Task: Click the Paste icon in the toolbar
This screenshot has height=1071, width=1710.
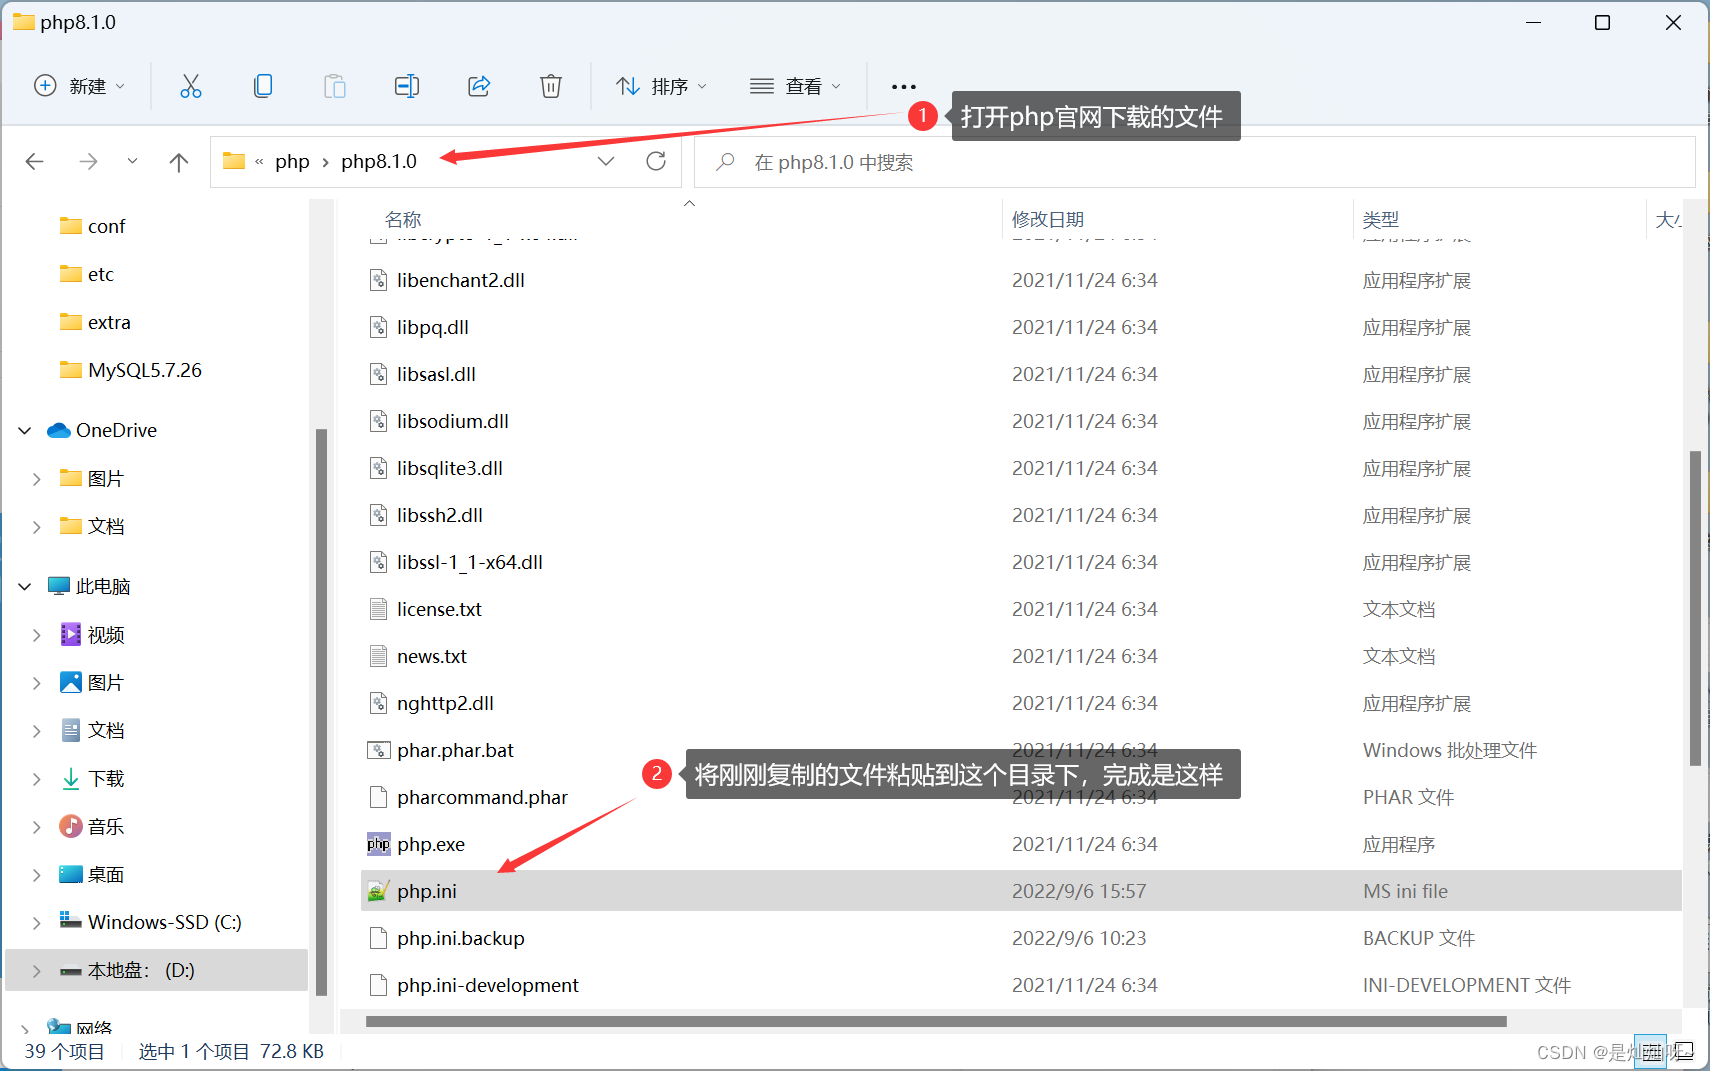Action: coord(334,86)
